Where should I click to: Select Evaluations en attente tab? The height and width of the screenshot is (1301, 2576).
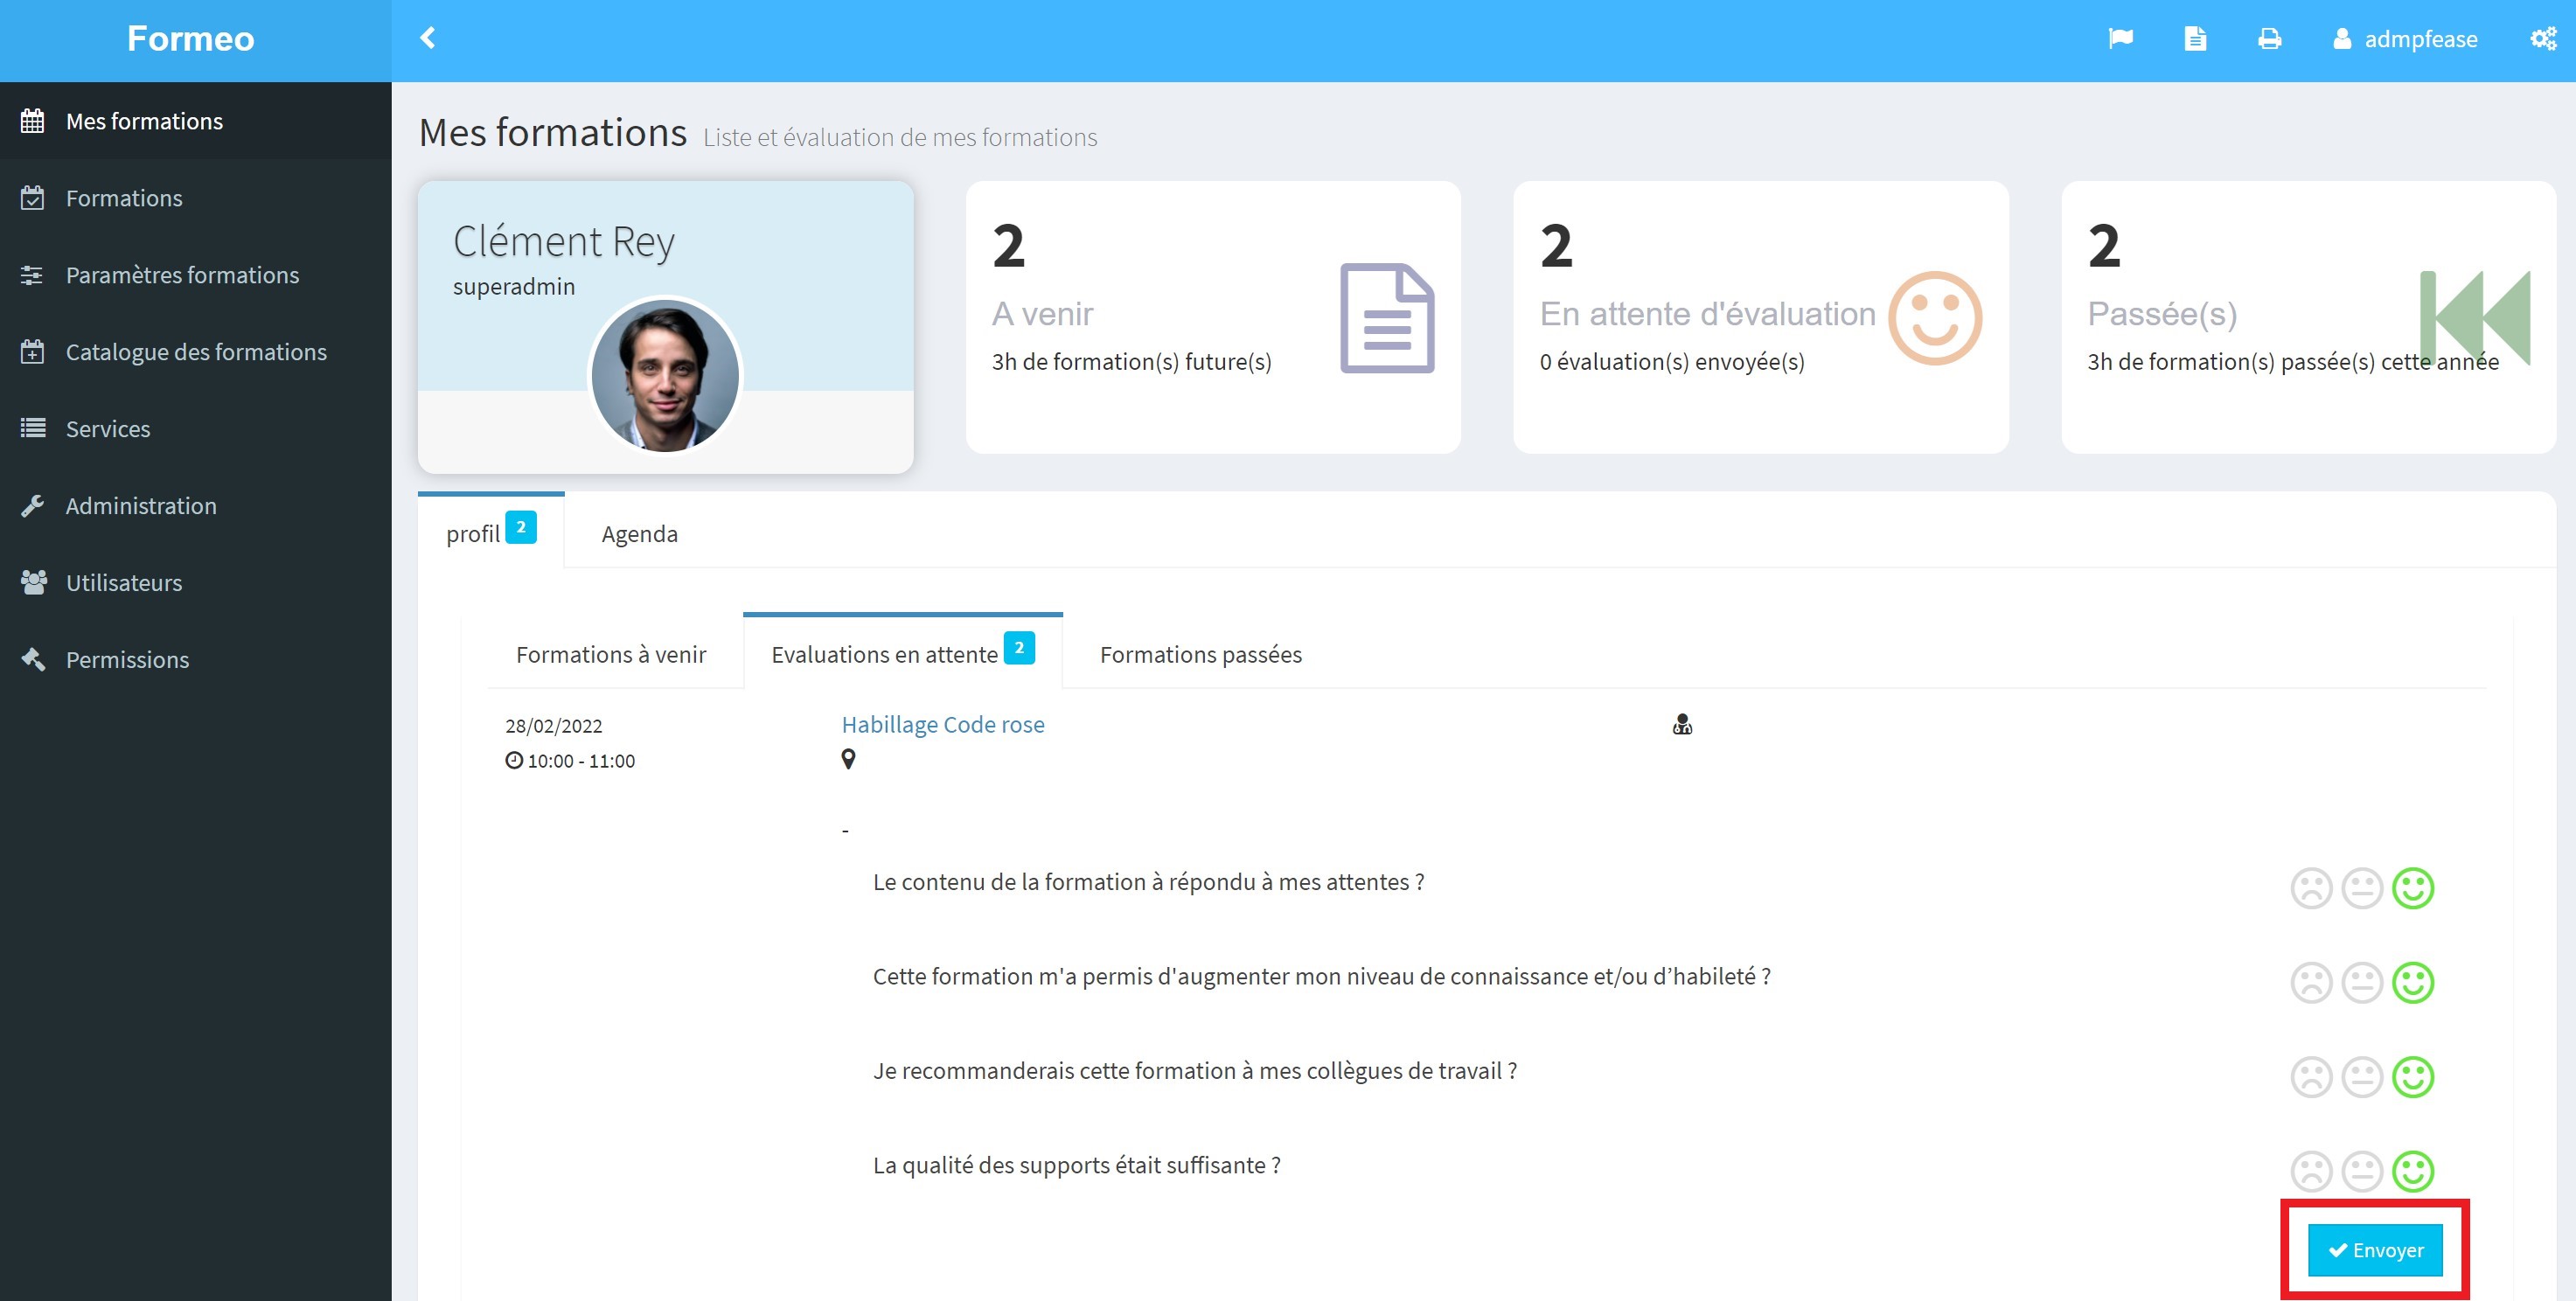(x=903, y=653)
